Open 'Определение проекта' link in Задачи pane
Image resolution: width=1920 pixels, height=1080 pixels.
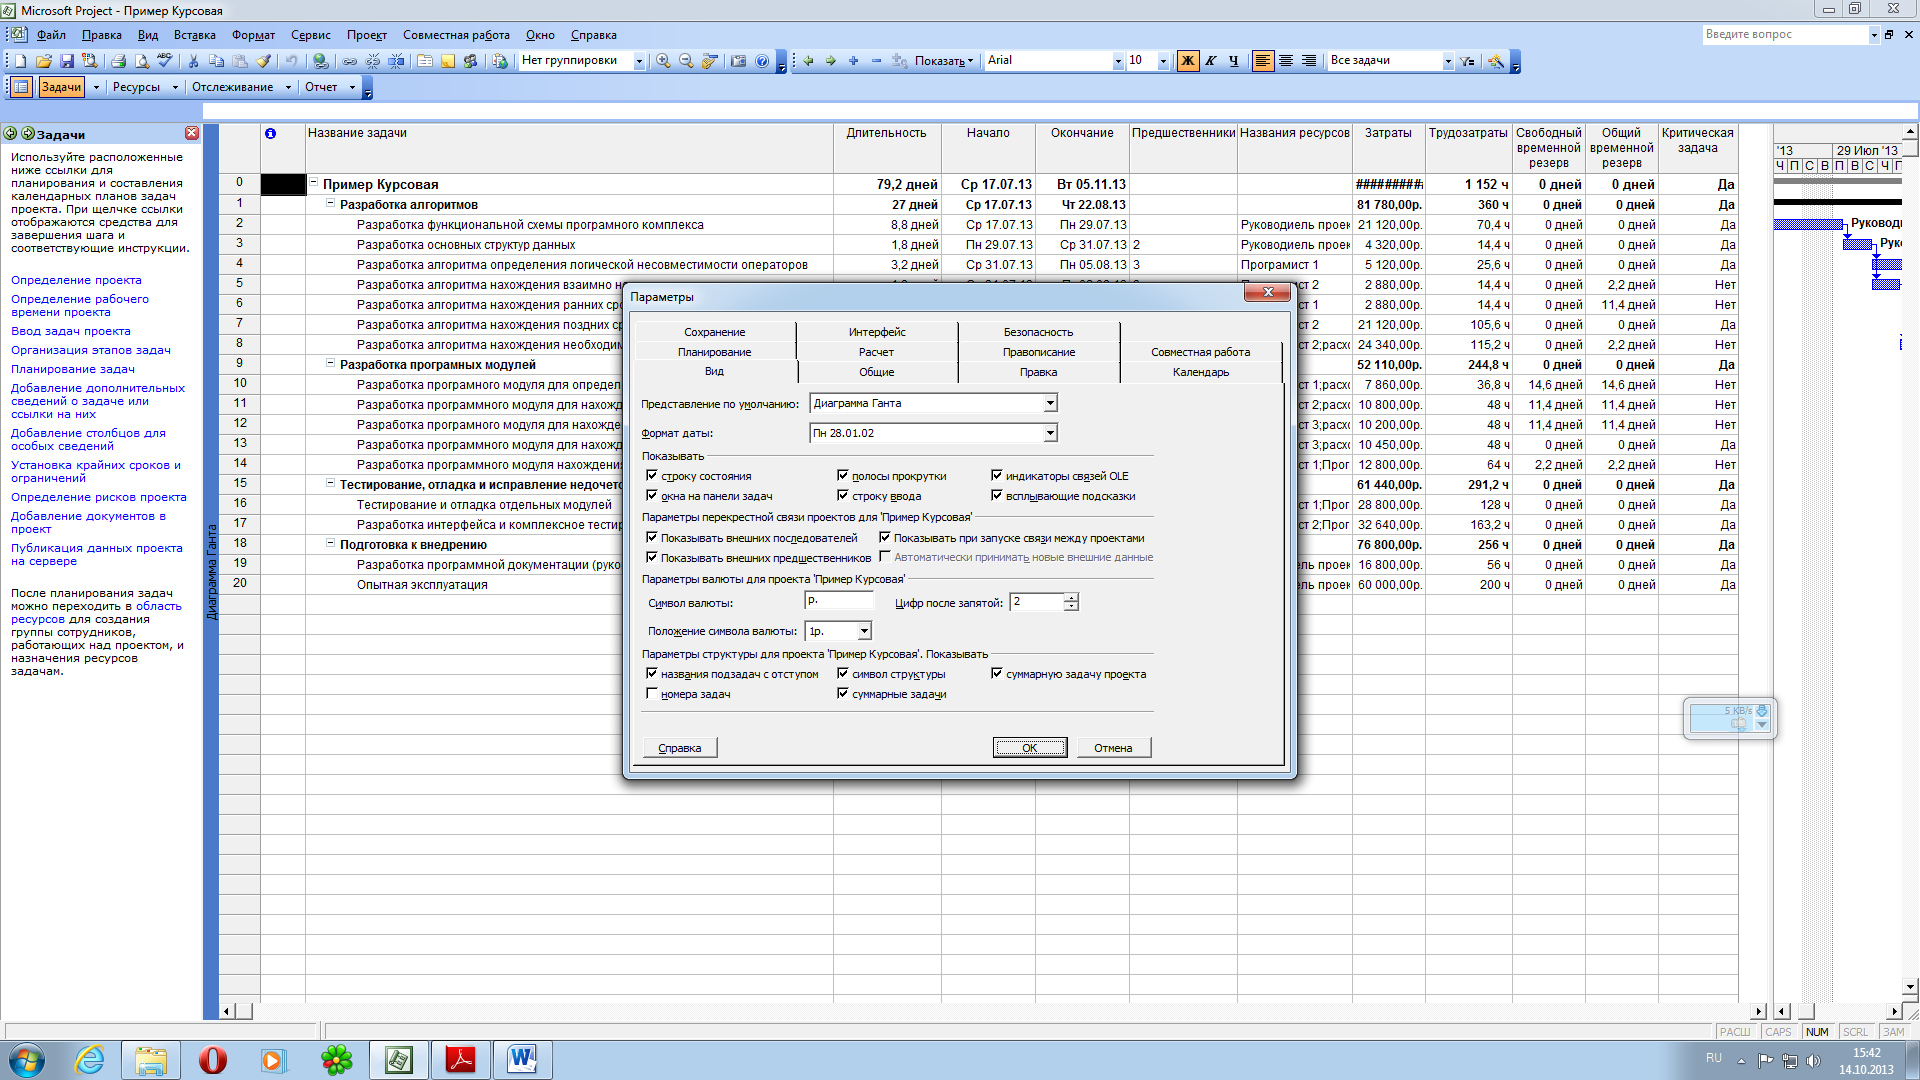pos(76,280)
